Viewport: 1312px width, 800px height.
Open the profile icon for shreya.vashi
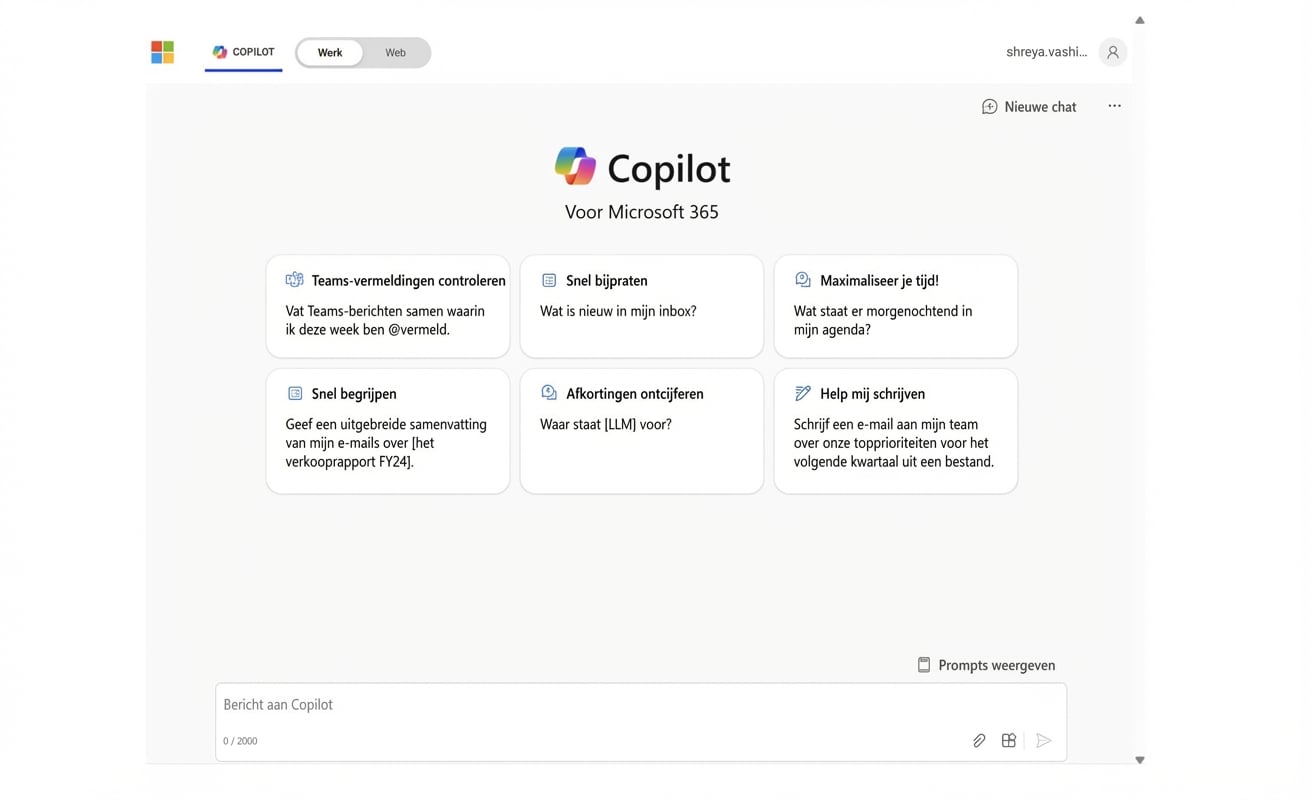[1112, 51]
